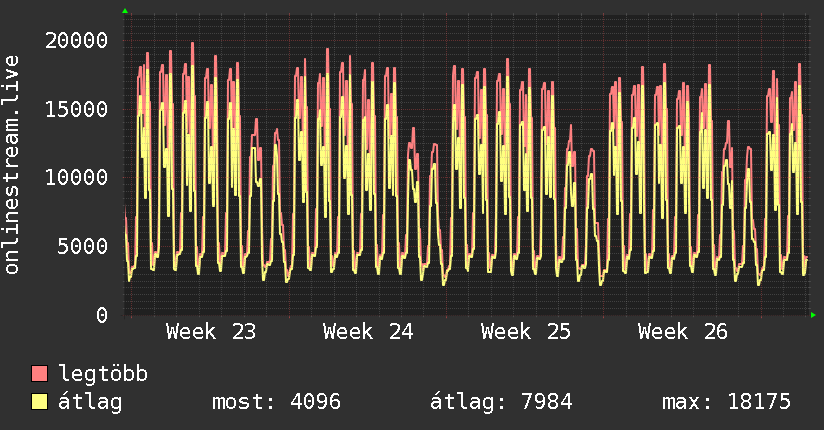
Task: Click the yellow átlag legend swatch
Action: [39, 401]
